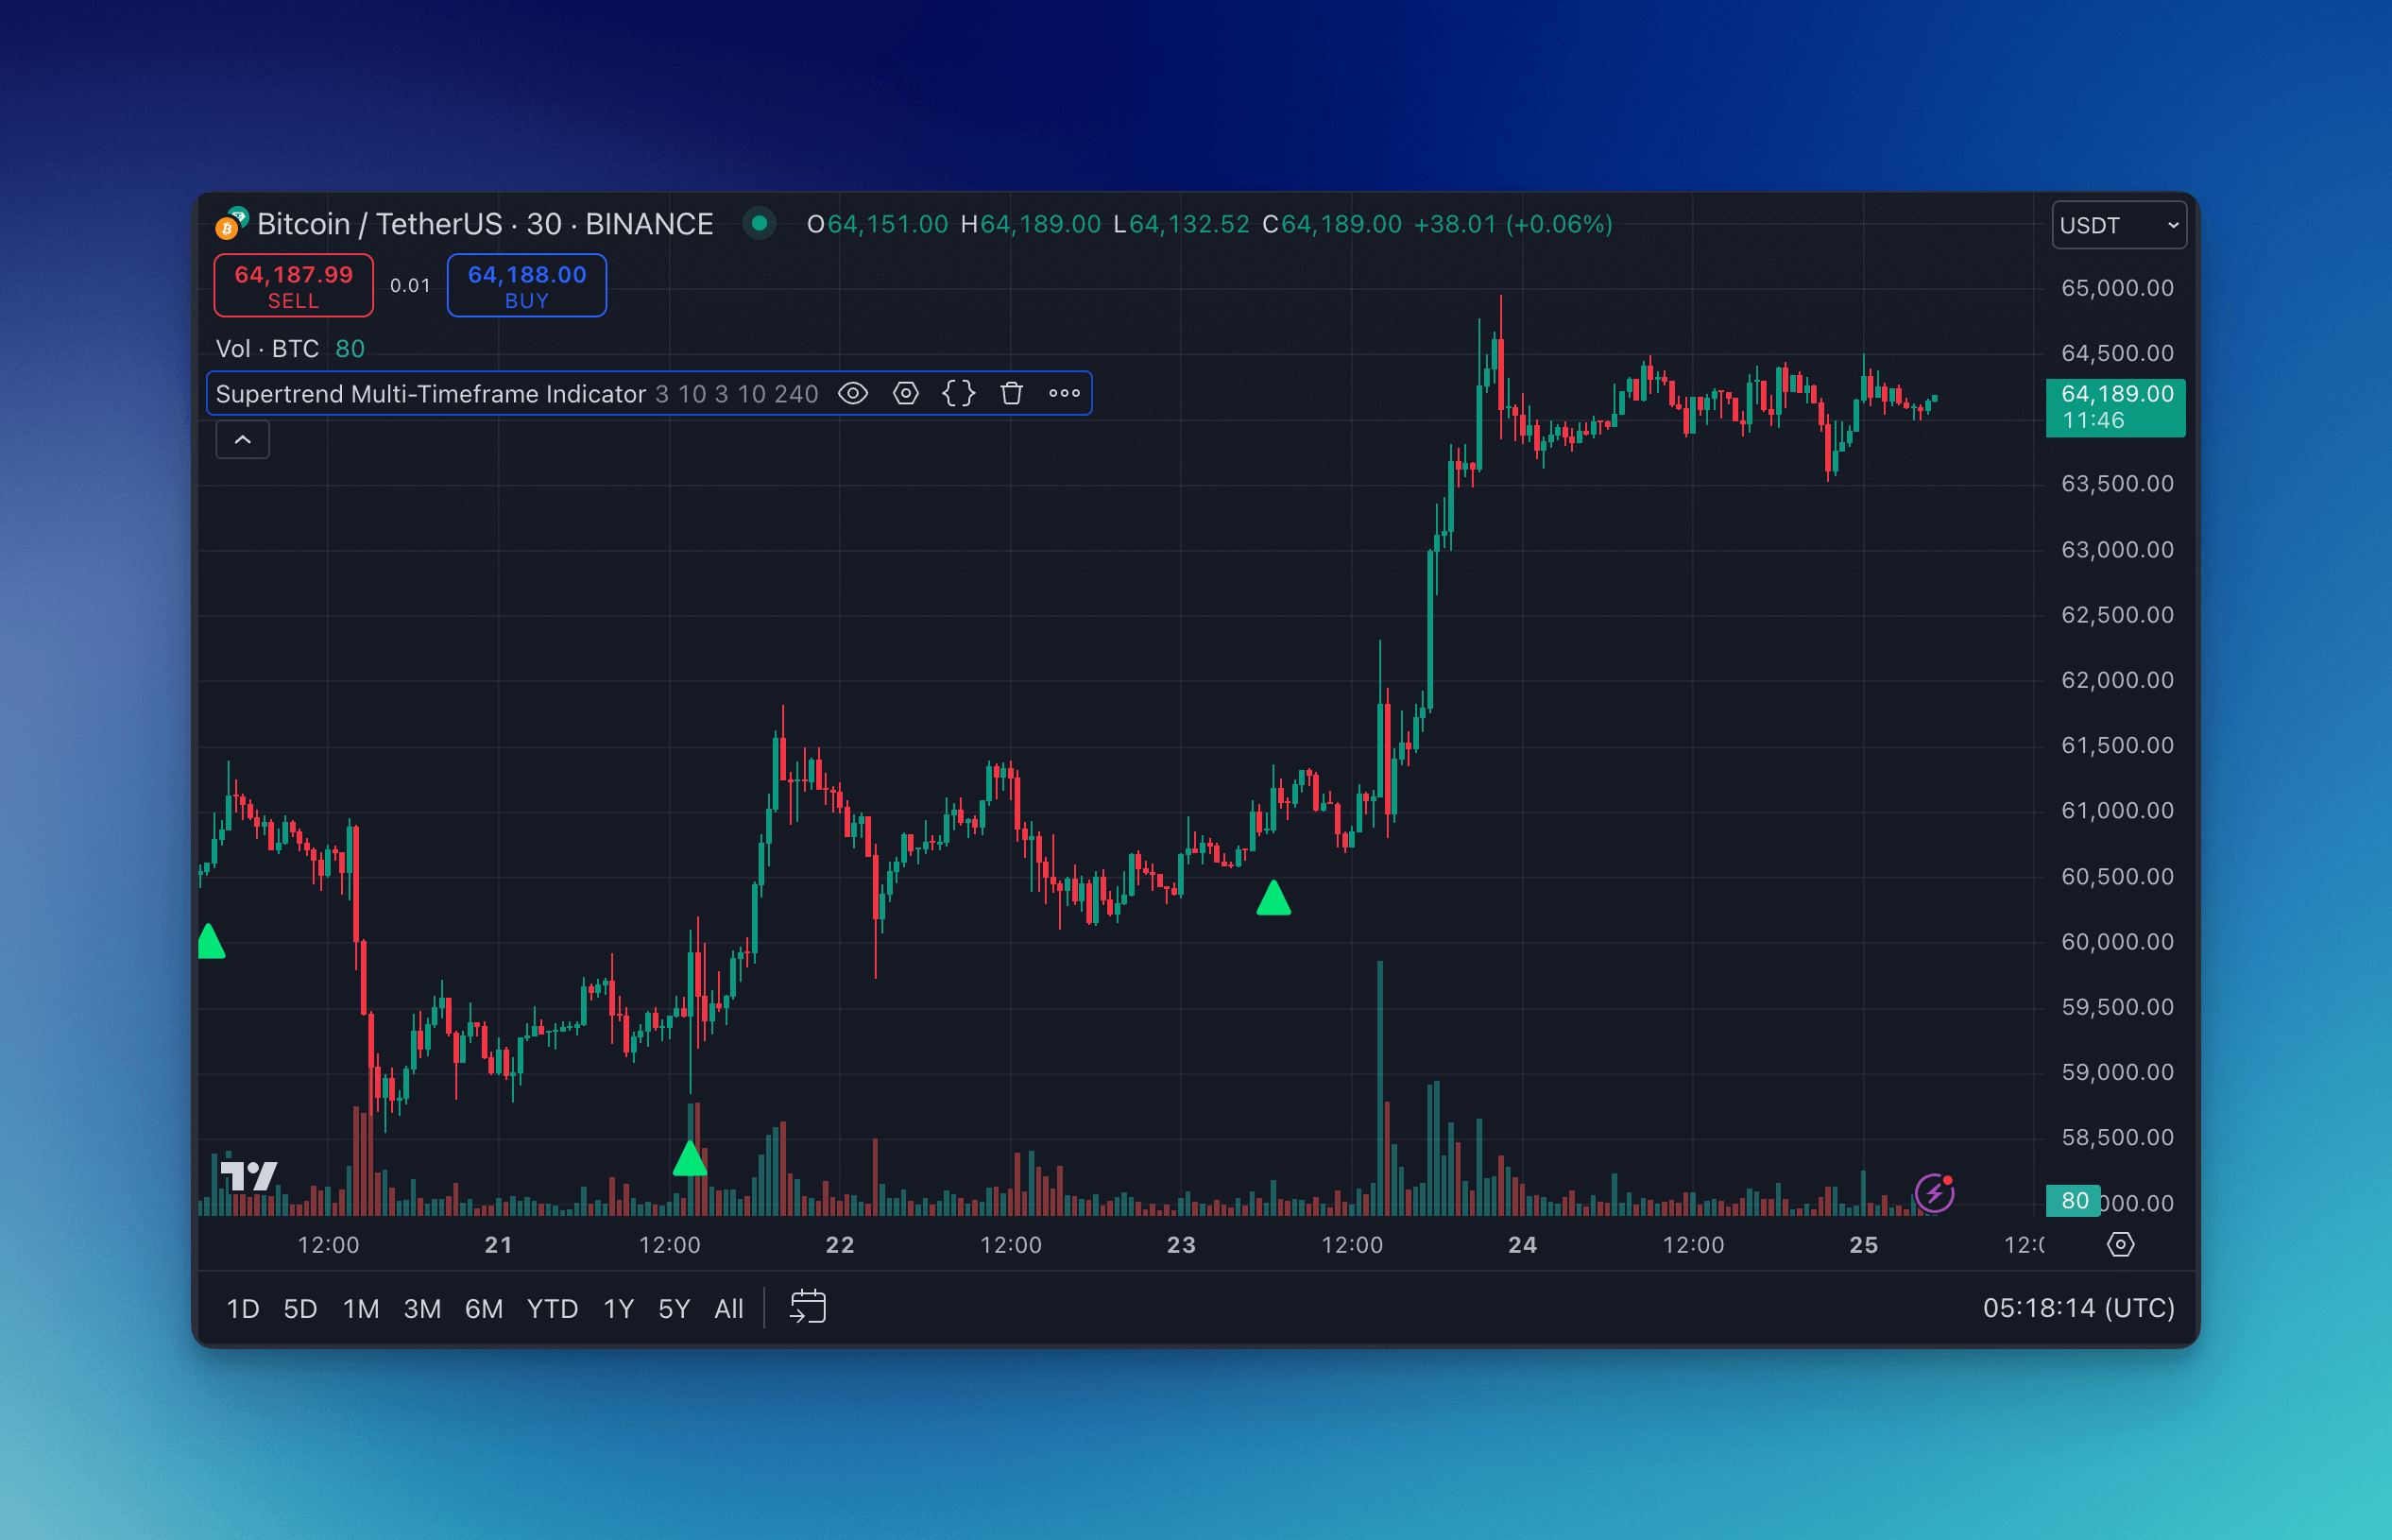Open the USDT currency dropdown

tap(2118, 225)
